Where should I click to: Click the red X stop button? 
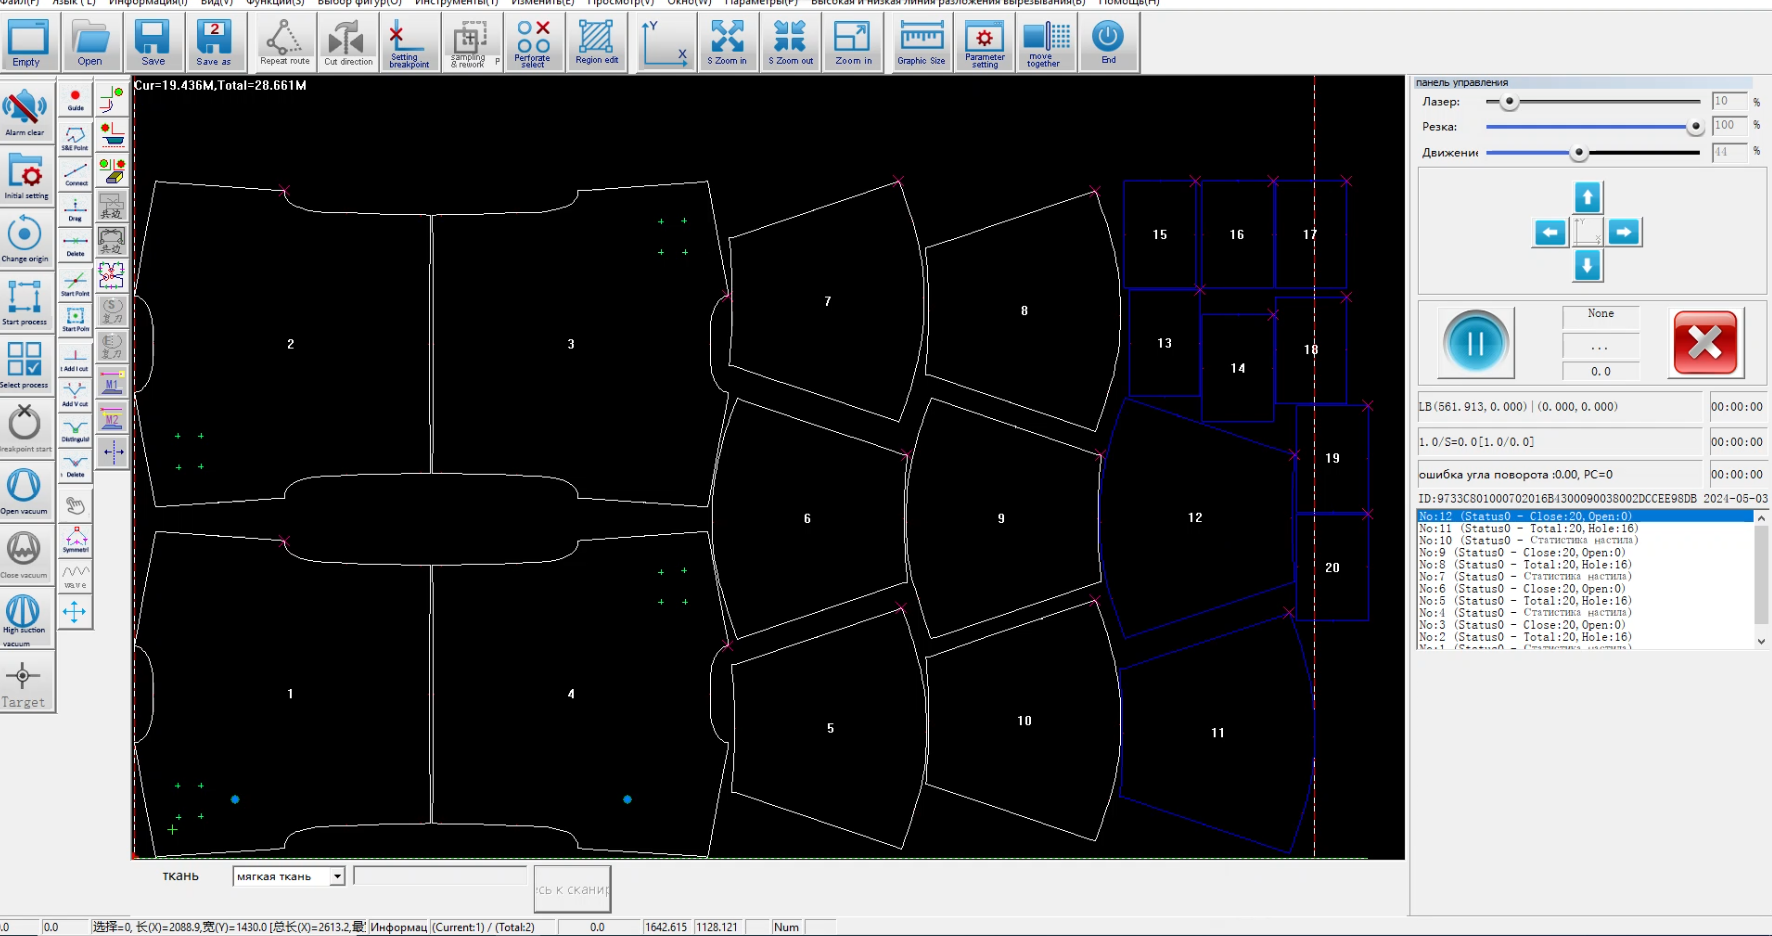[1704, 343]
